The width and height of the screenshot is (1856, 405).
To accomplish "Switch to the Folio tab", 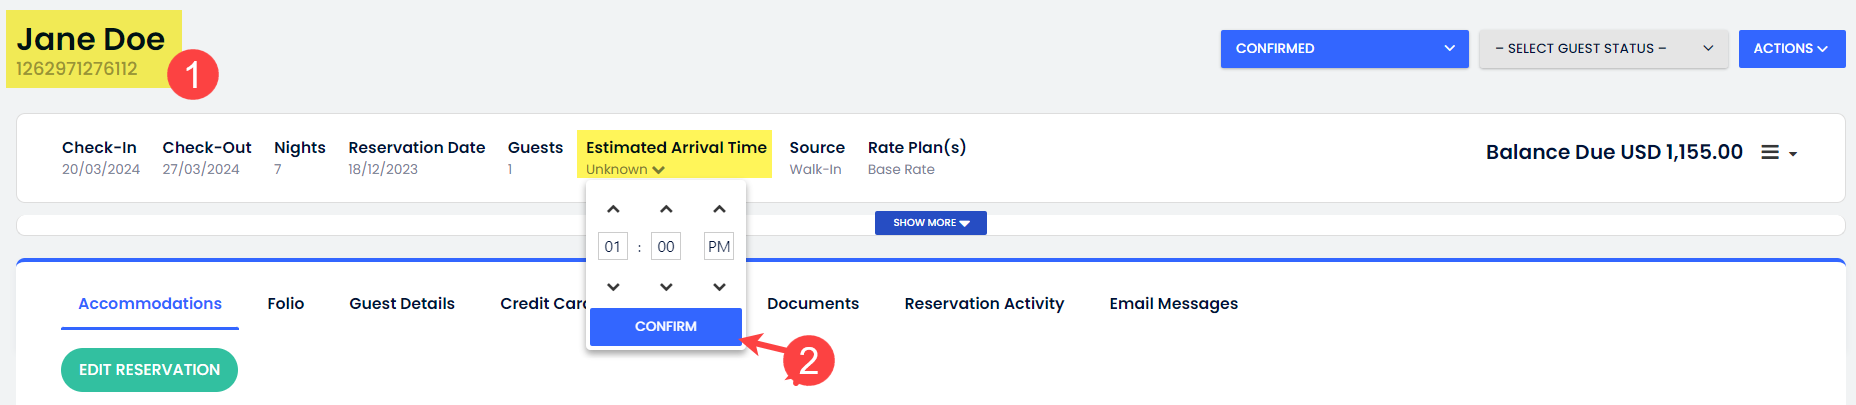I will coord(285,304).
